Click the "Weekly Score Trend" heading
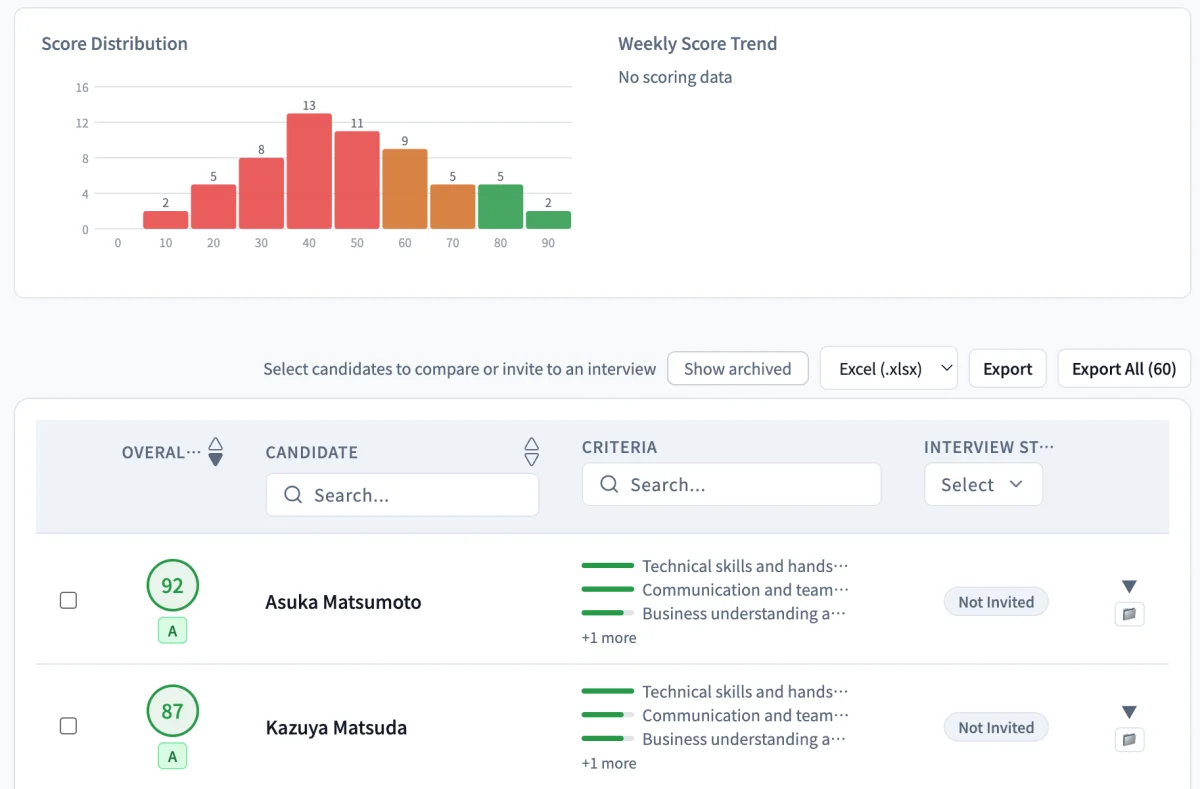Image resolution: width=1200 pixels, height=789 pixels. [x=697, y=44]
